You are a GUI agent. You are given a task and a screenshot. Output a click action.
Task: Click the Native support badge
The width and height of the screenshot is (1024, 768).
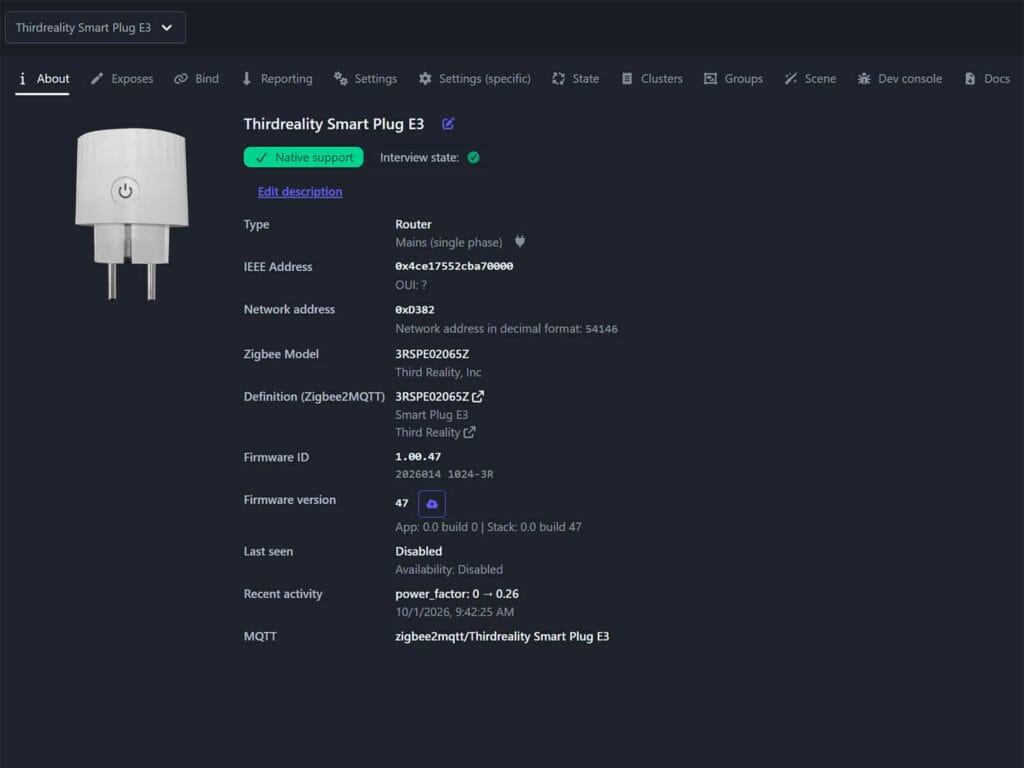304,157
